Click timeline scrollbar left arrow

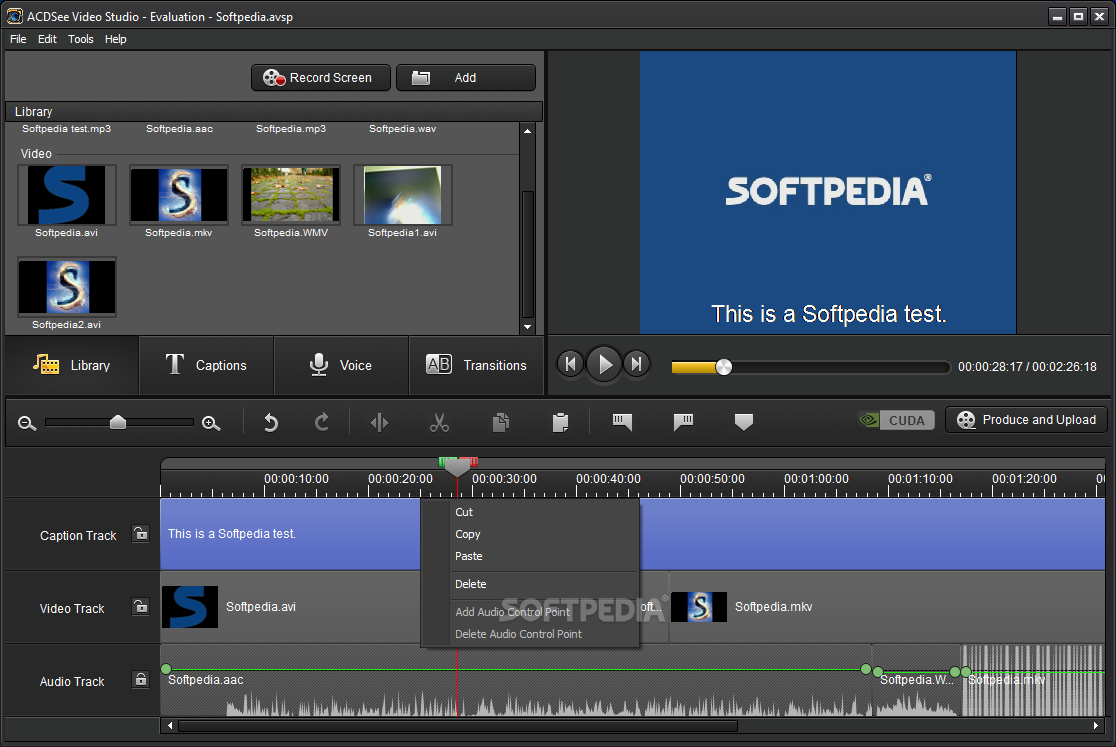[169, 726]
